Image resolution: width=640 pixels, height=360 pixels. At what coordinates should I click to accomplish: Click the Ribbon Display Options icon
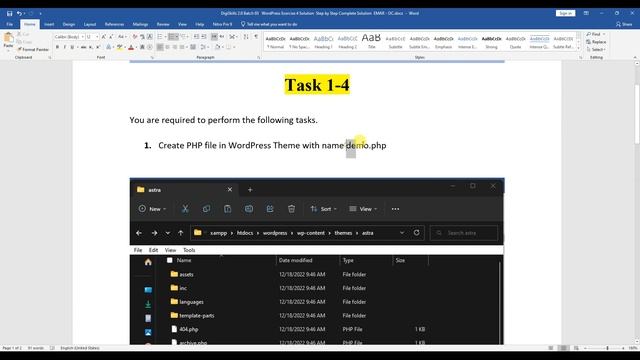click(x=586, y=13)
